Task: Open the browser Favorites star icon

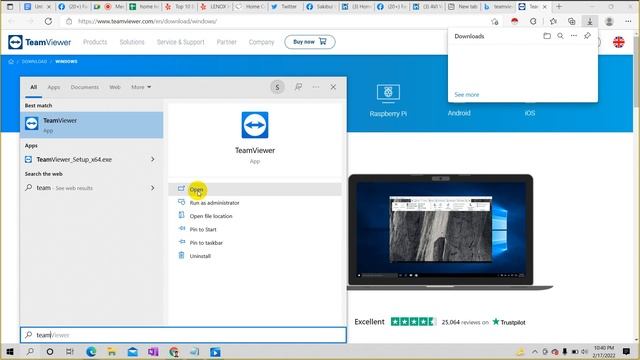Action: click(553, 21)
